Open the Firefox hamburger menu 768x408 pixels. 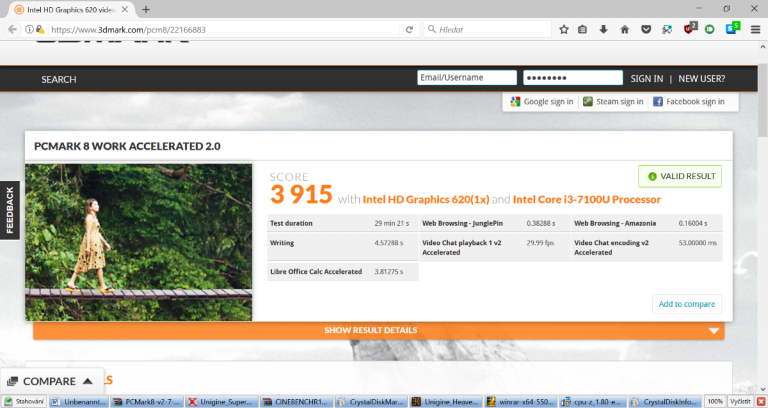(756, 30)
